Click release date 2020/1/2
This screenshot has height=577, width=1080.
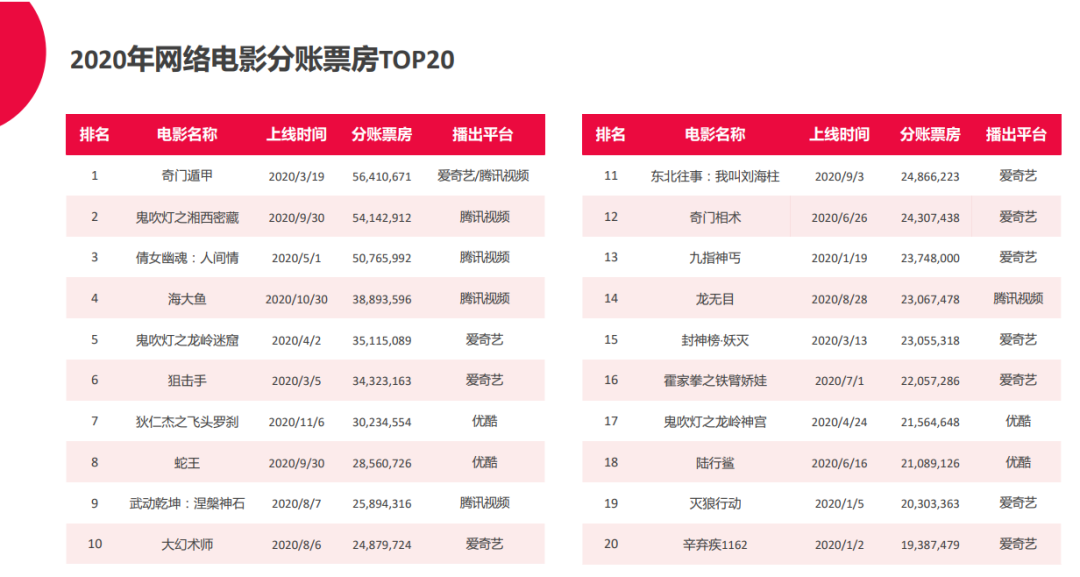[x=839, y=545]
